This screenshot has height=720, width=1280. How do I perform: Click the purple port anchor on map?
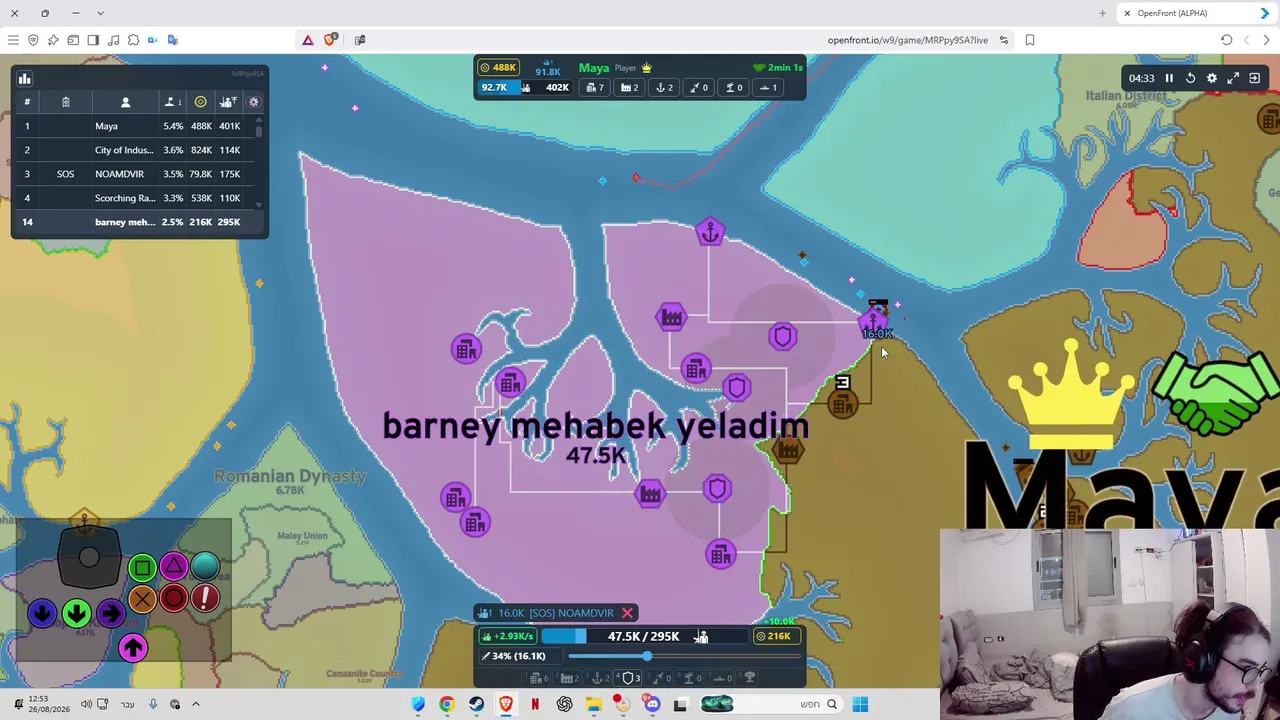[x=710, y=233]
